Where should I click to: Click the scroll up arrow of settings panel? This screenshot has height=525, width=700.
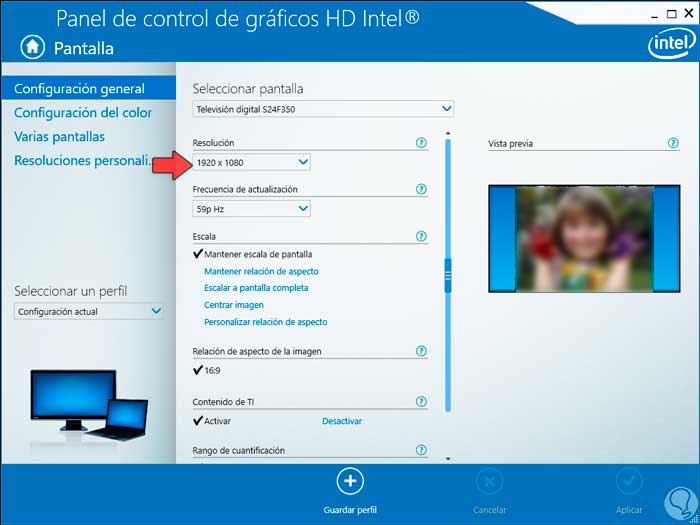448,133
